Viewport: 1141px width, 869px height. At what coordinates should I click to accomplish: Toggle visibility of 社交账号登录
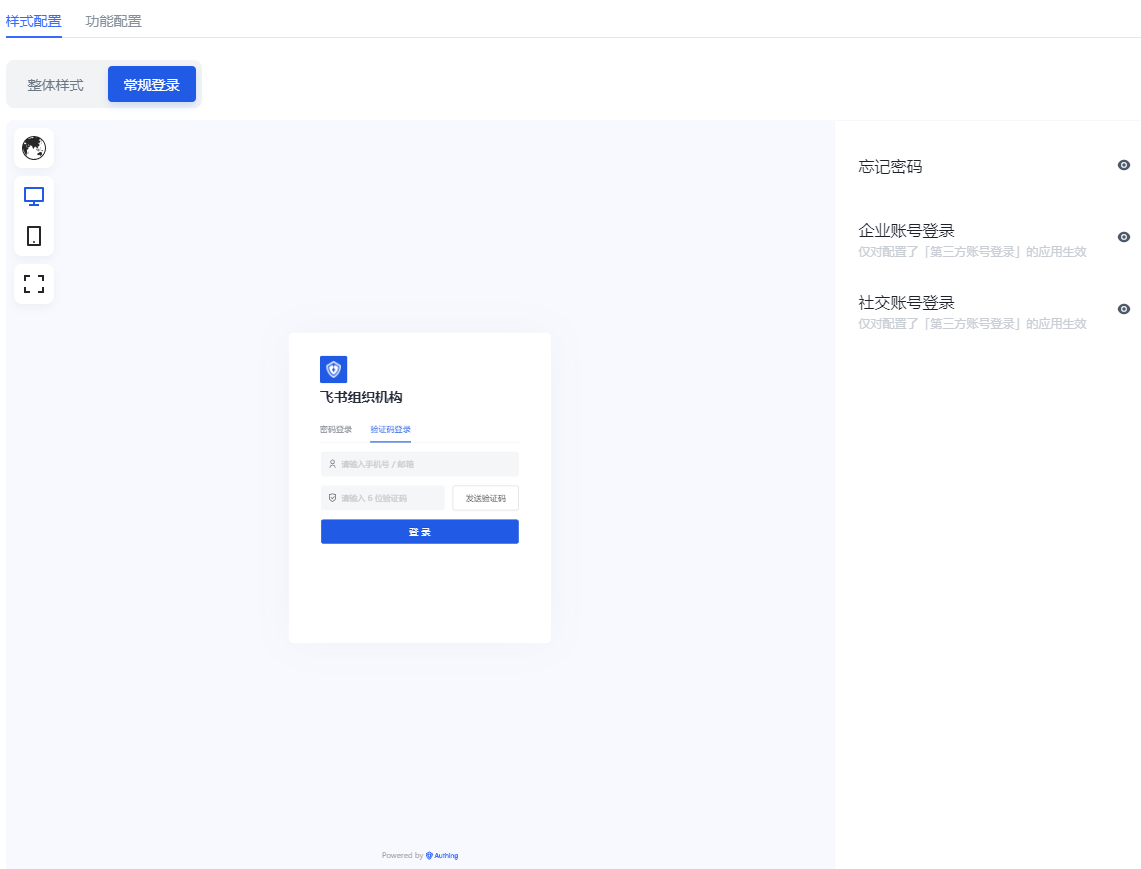click(x=1123, y=309)
